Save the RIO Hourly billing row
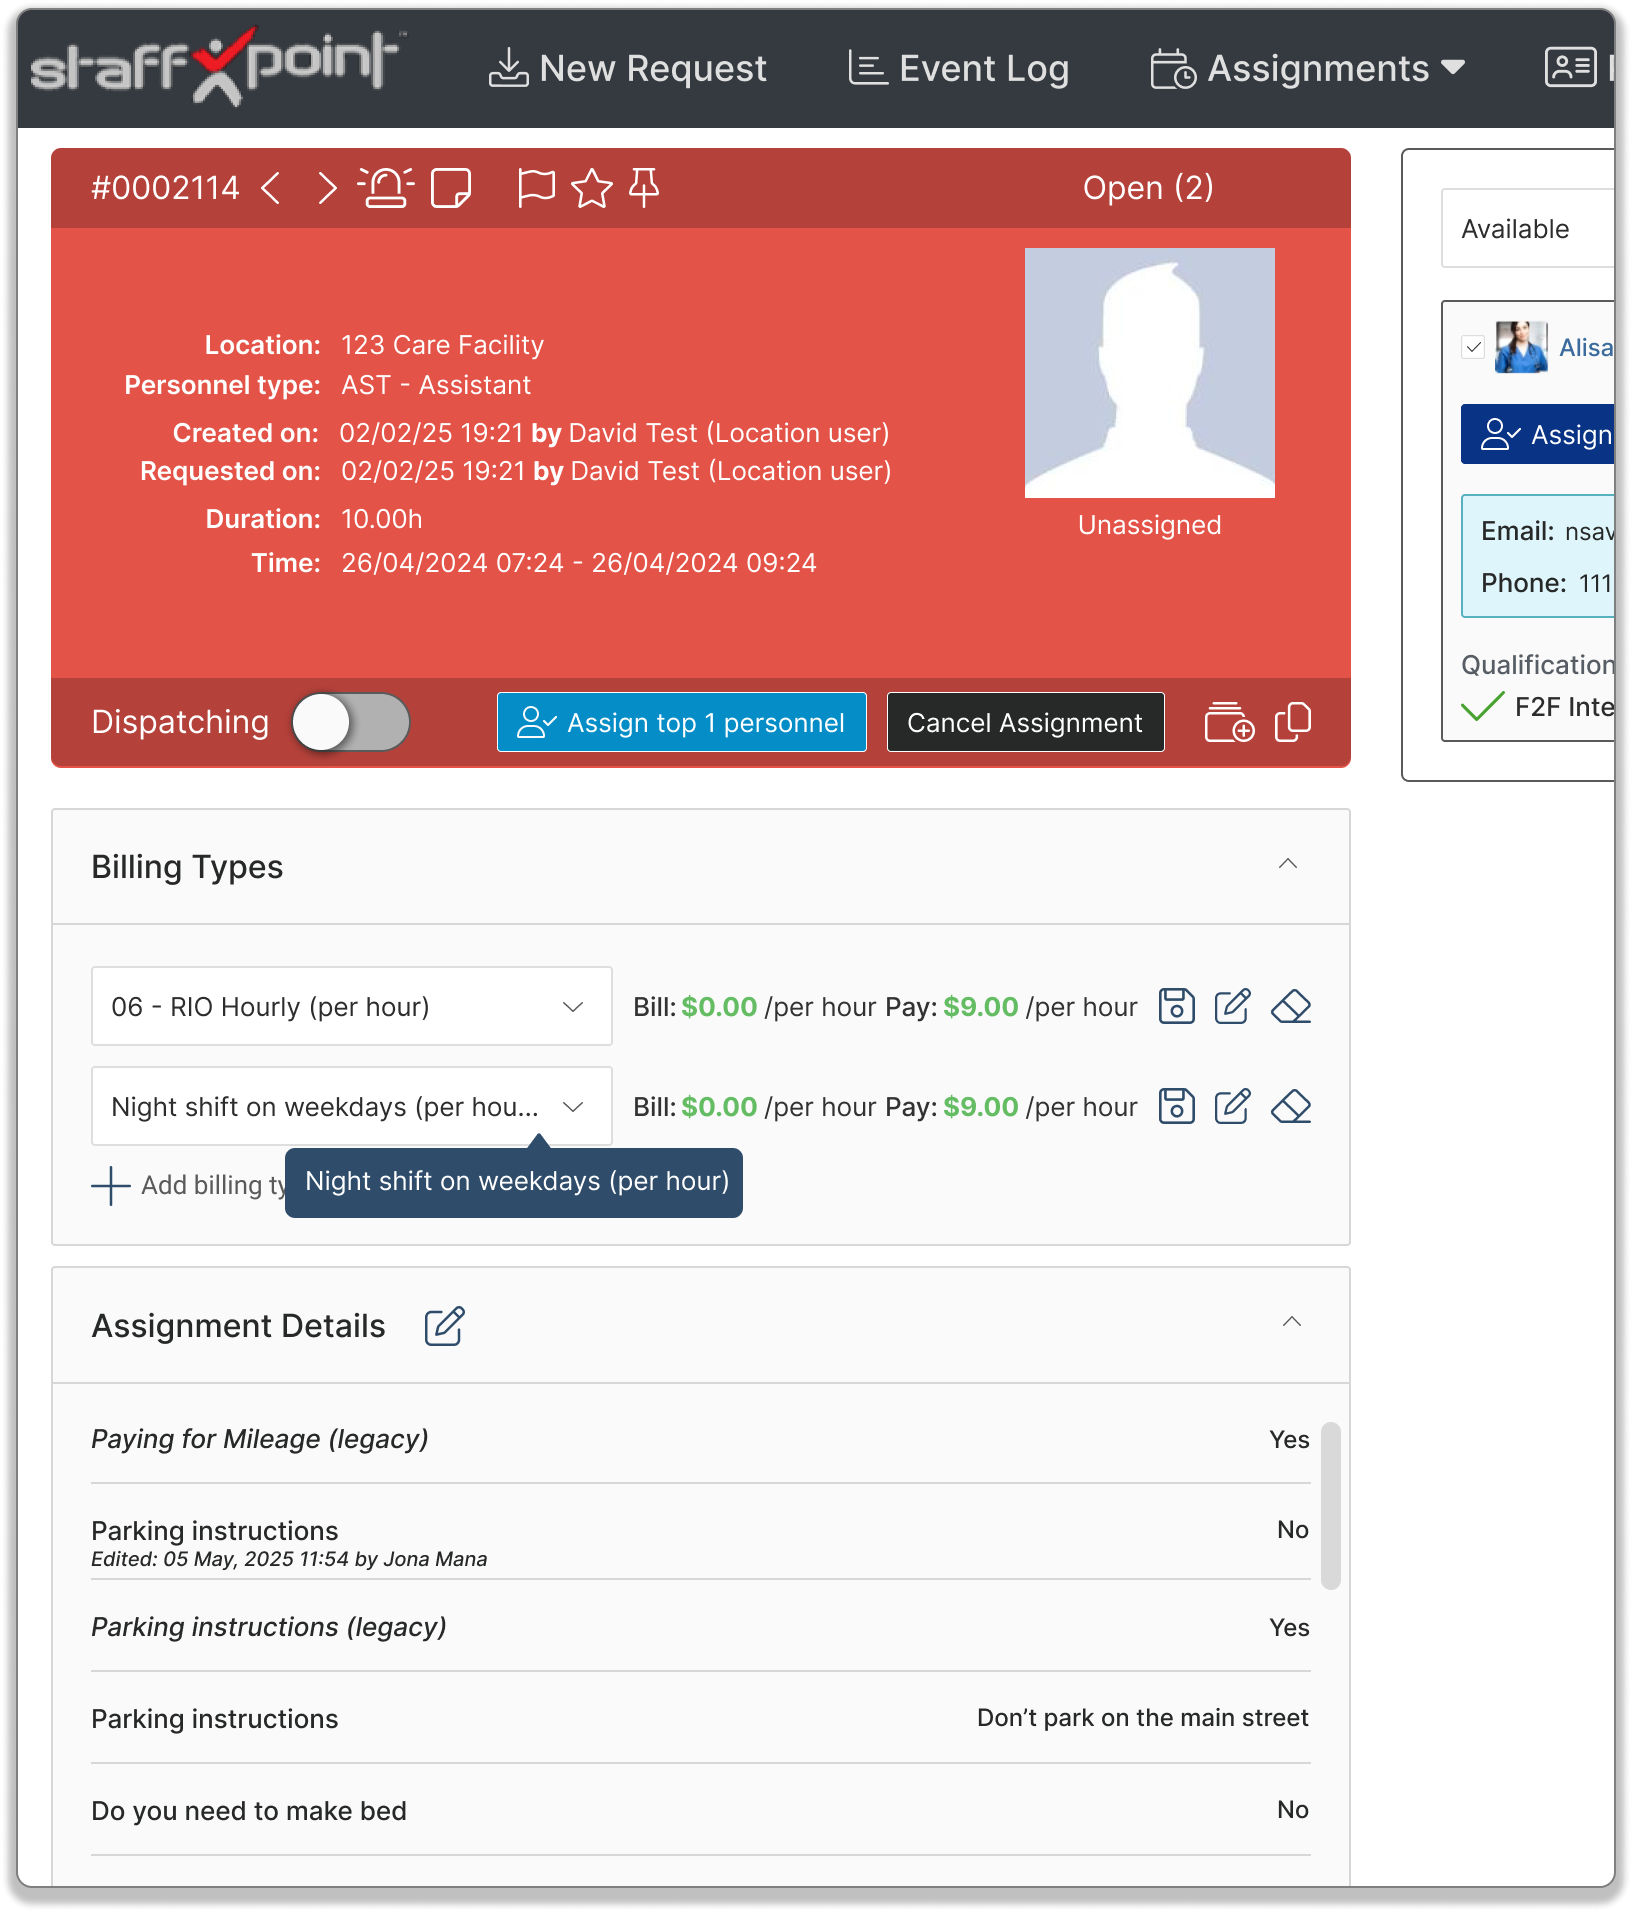Viewport: 1632px width, 1912px height. 1176,1007
